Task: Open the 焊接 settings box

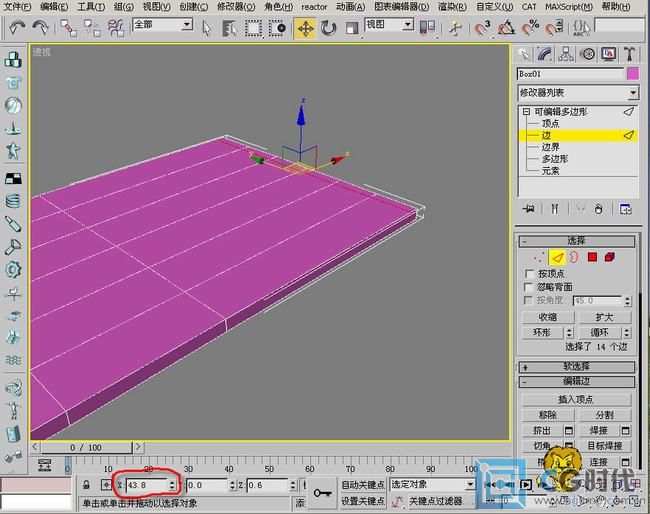Action: tap(626, 431)
